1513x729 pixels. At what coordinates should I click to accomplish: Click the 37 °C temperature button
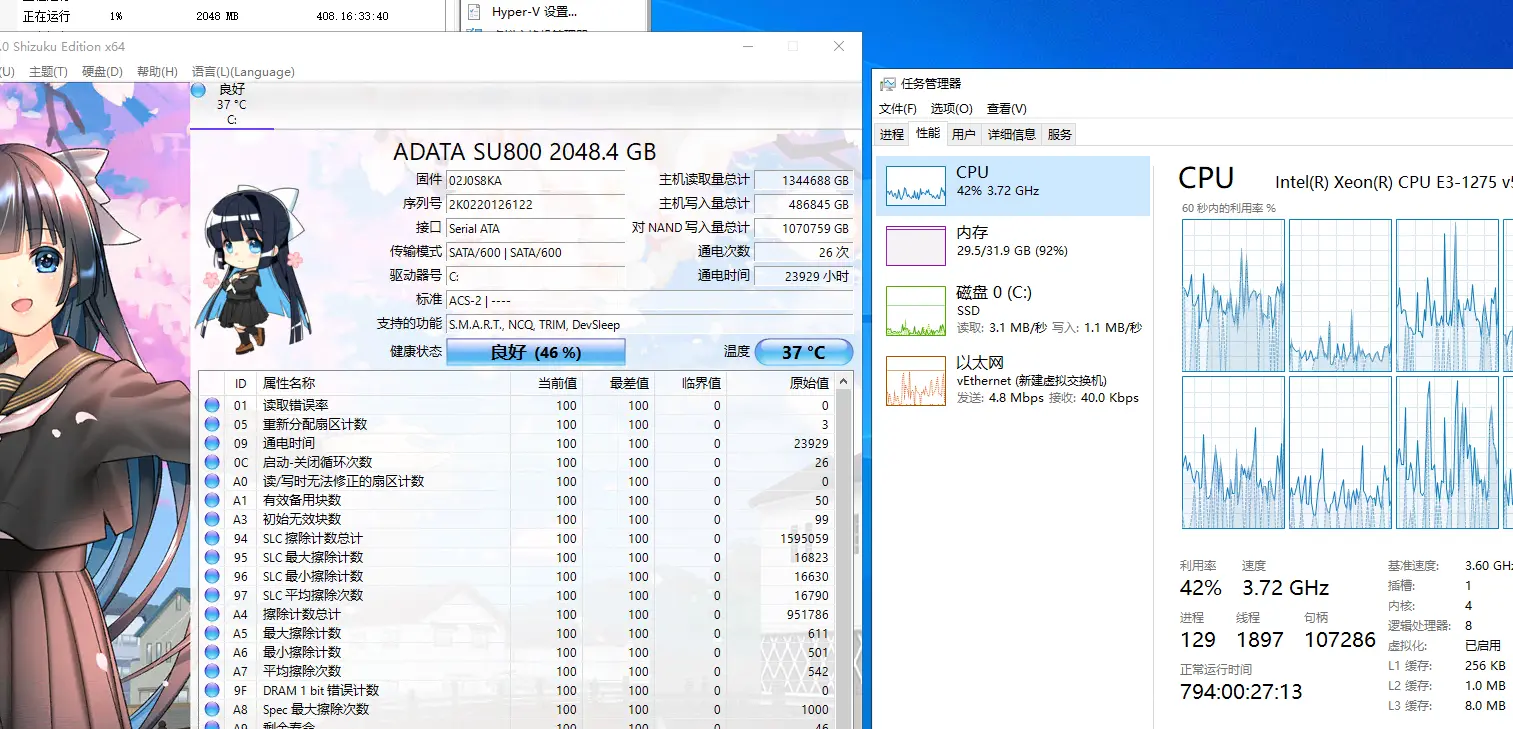[x=804, y=352]
